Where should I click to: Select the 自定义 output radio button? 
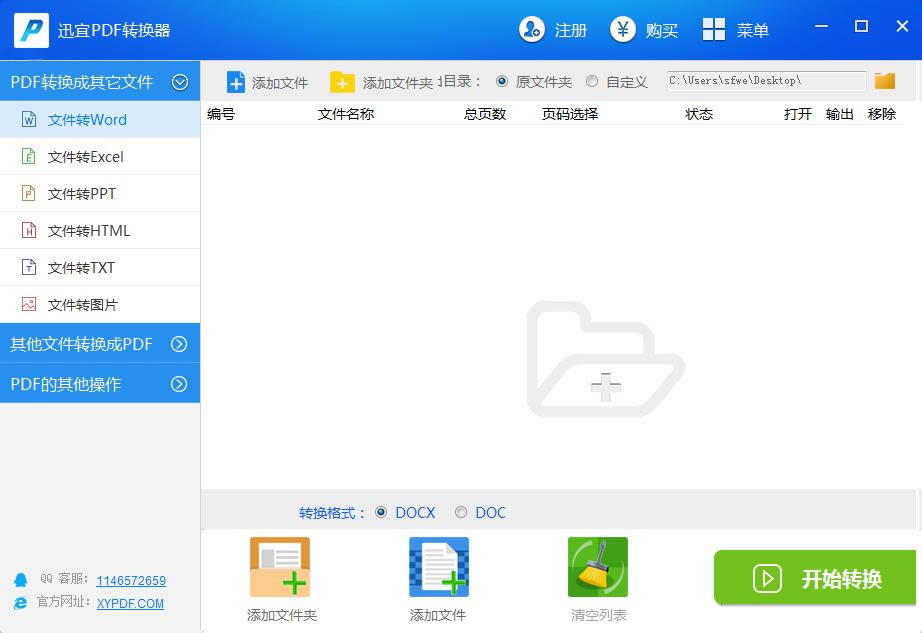pyautogui.click(x=592, y=81)
